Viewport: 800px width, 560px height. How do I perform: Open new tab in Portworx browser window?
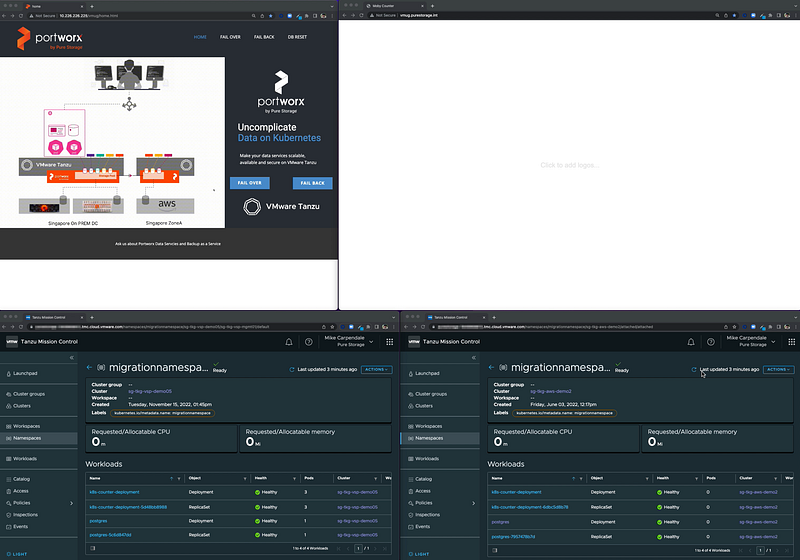click(92, 7)
